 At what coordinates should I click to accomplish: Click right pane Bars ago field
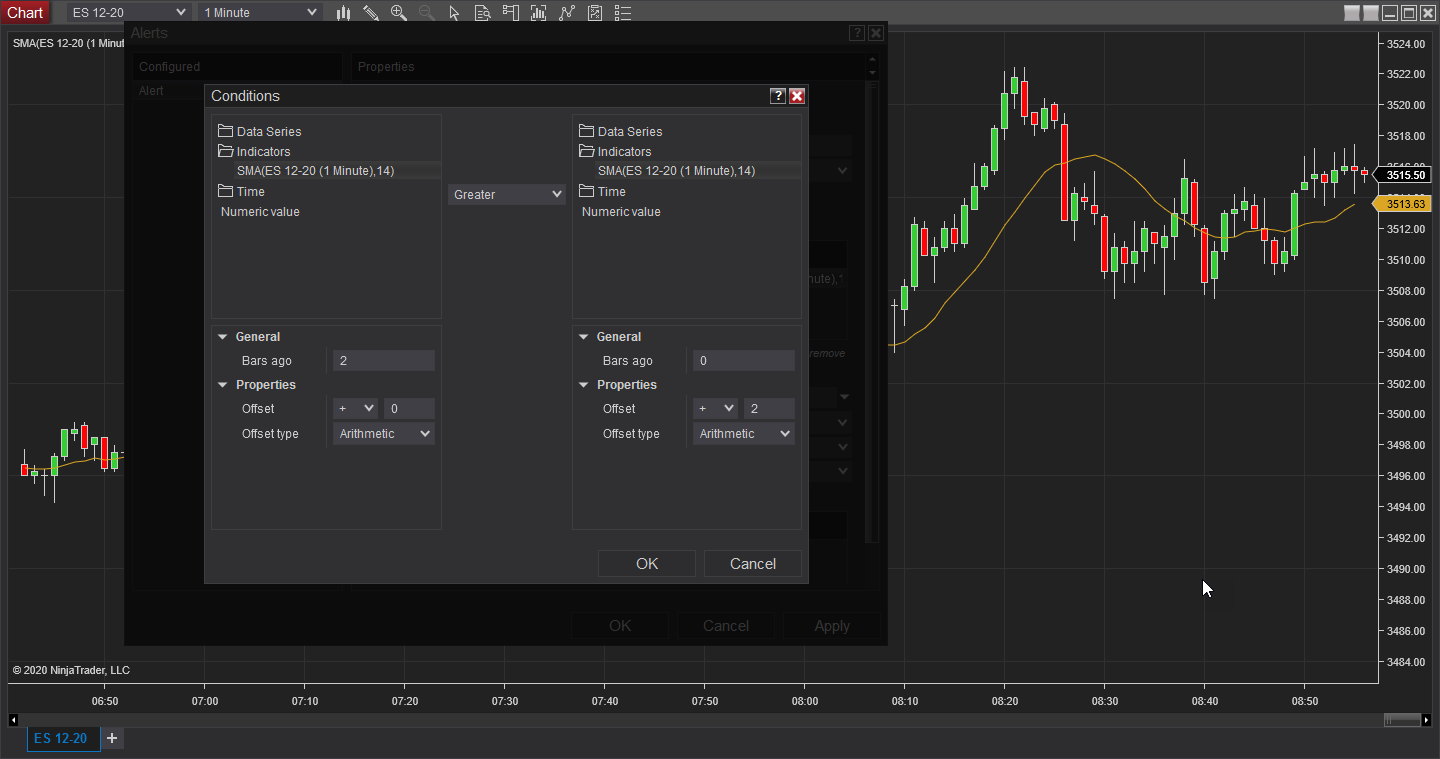(744, 361)
